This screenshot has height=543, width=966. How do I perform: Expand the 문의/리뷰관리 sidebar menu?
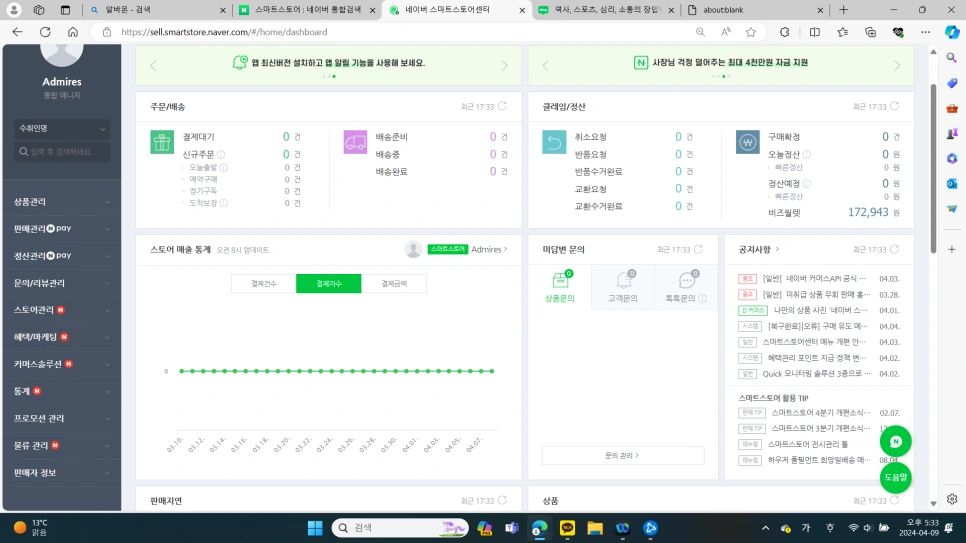tap(62, 283)
